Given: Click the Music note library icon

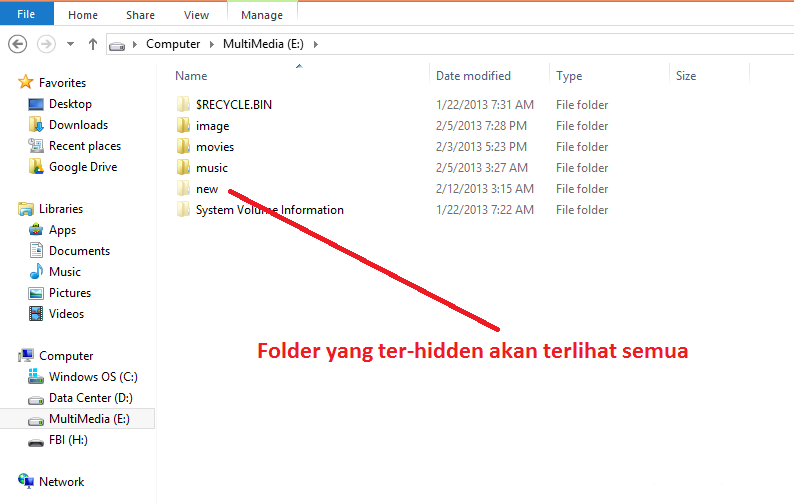Looking at the screenshot, I should tap(36, 272).
